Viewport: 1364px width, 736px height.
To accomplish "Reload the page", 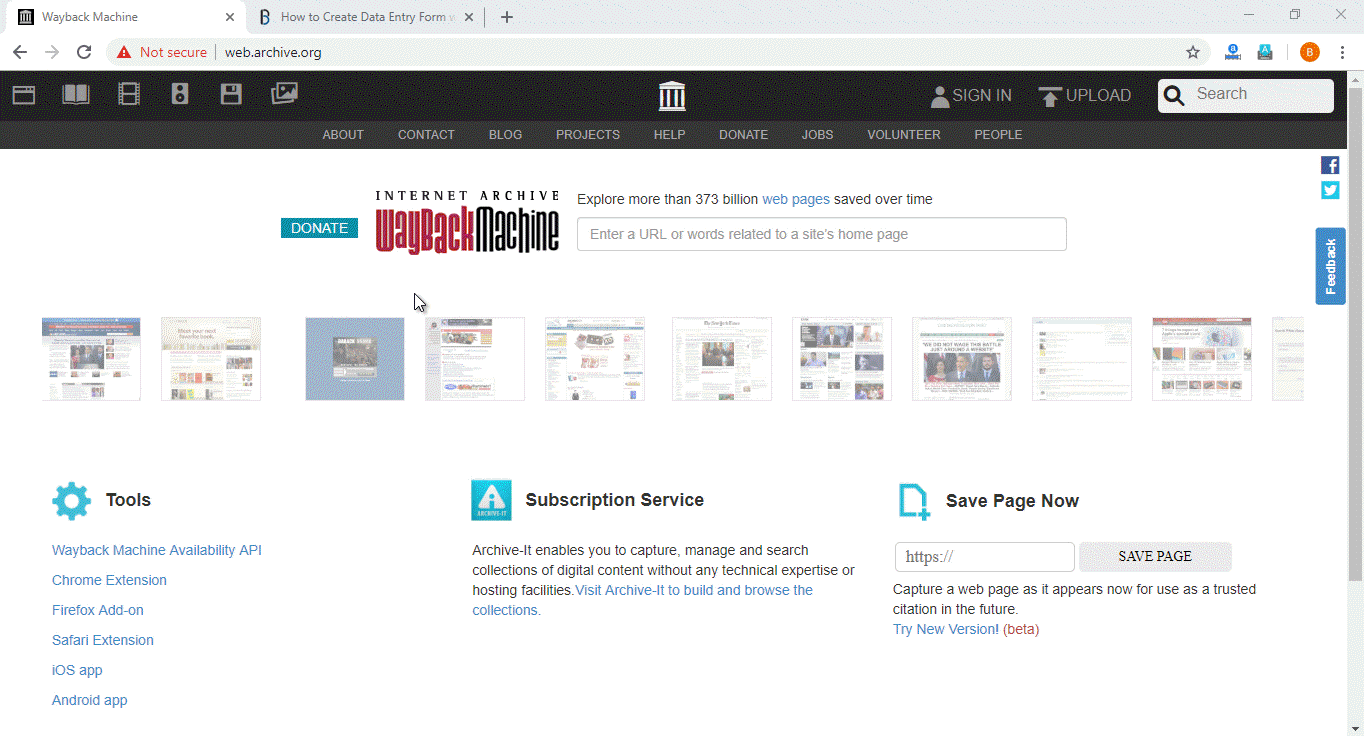I will [84, 52].
